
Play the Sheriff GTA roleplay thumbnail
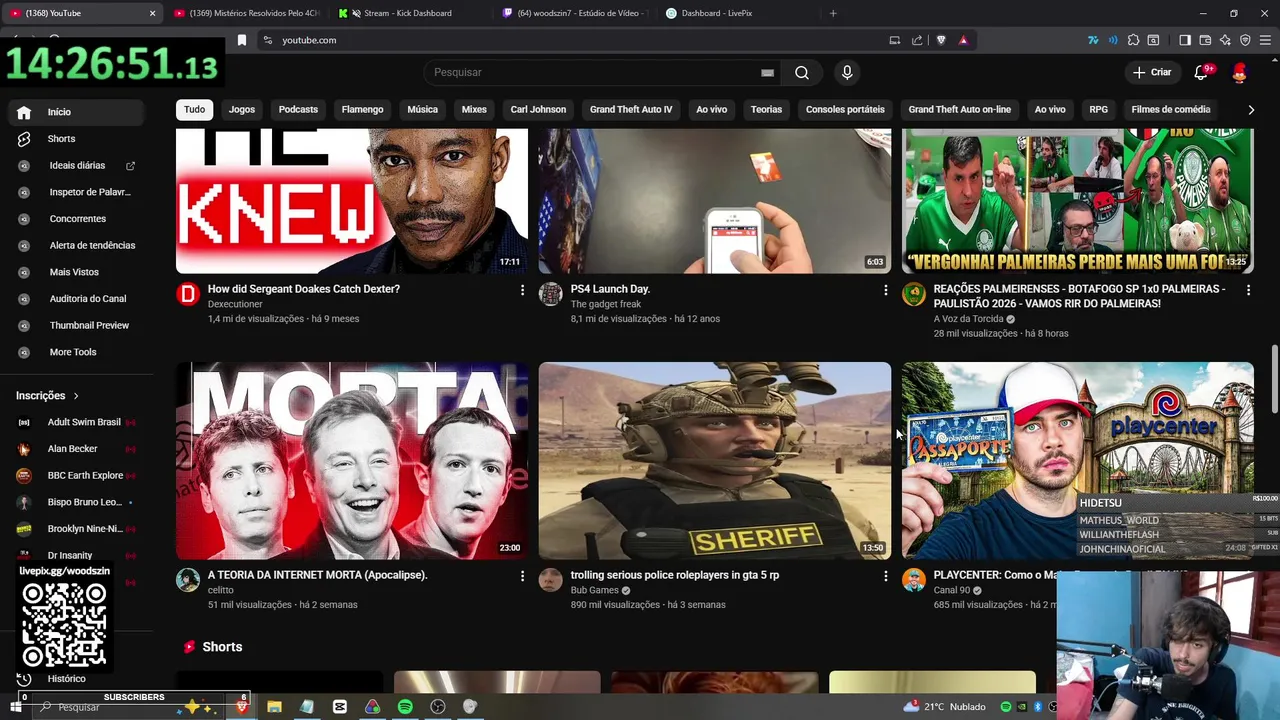point(715,460)
